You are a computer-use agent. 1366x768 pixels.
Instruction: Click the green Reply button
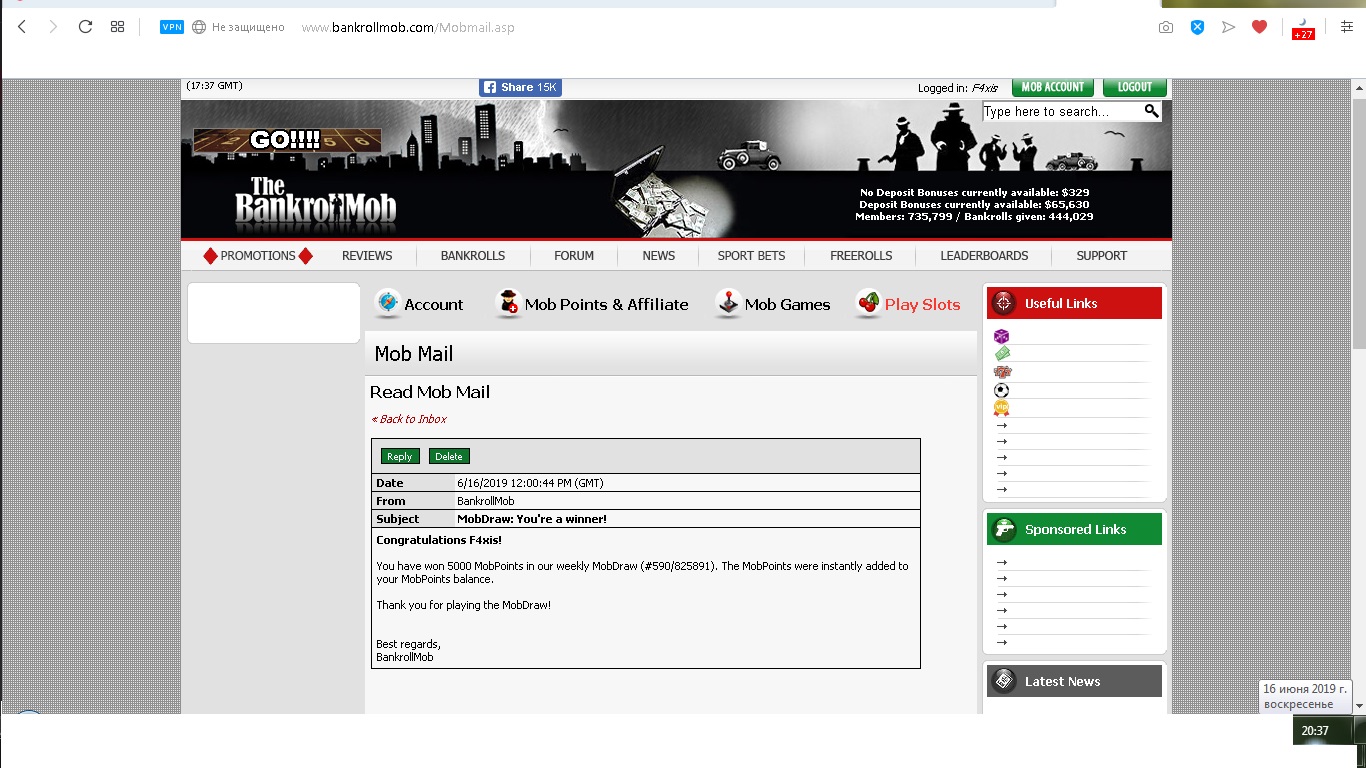tap(400, 456)
